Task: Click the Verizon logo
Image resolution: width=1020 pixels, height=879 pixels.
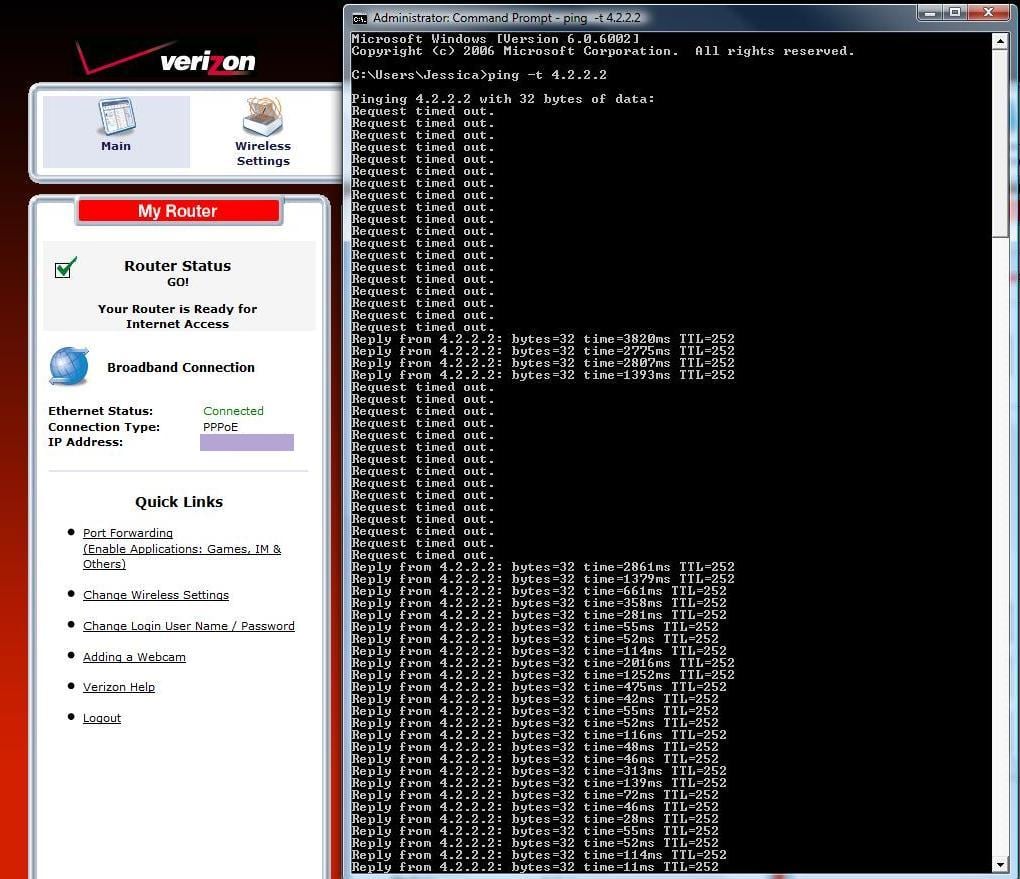Action: coord(167,59)
